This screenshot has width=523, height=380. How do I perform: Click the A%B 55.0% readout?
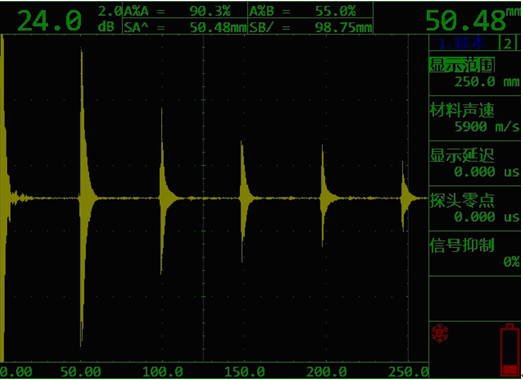point(310,11)
